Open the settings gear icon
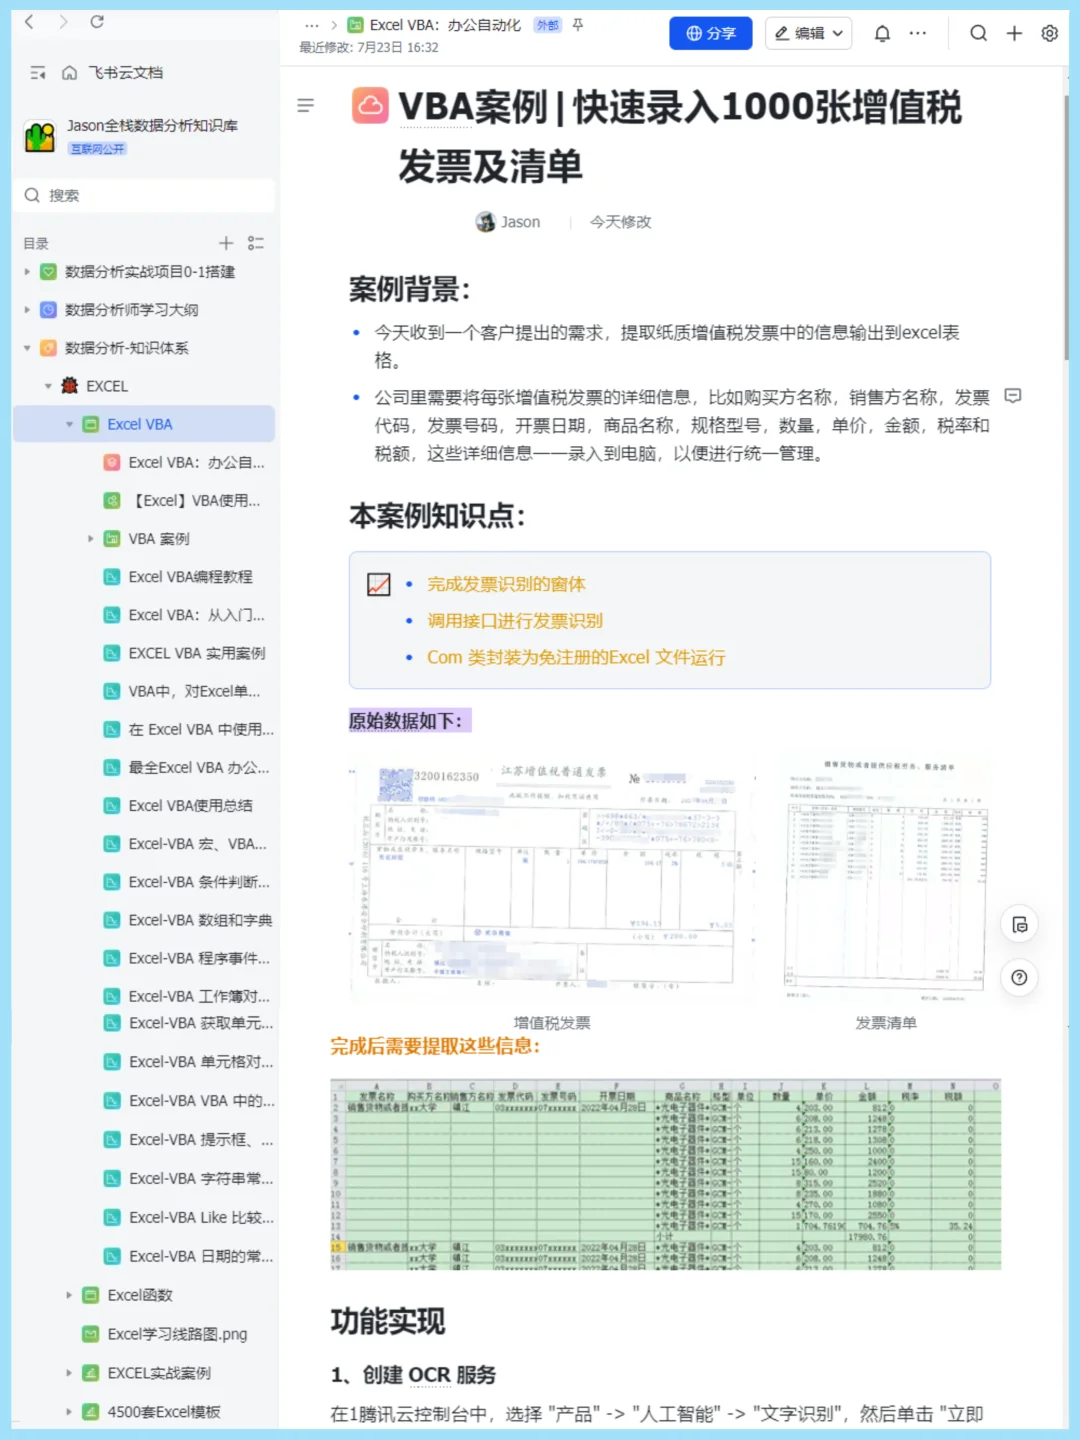 (x=1048, y=33)
